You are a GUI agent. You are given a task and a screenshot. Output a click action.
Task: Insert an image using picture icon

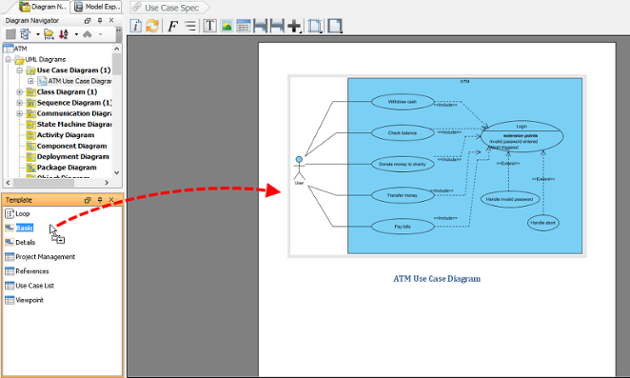click(x=227, y=26)
